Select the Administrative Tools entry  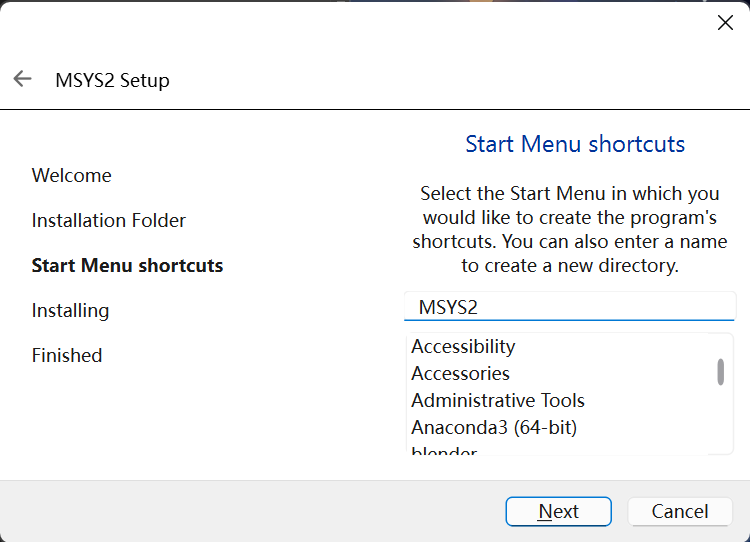click(497, 400)
